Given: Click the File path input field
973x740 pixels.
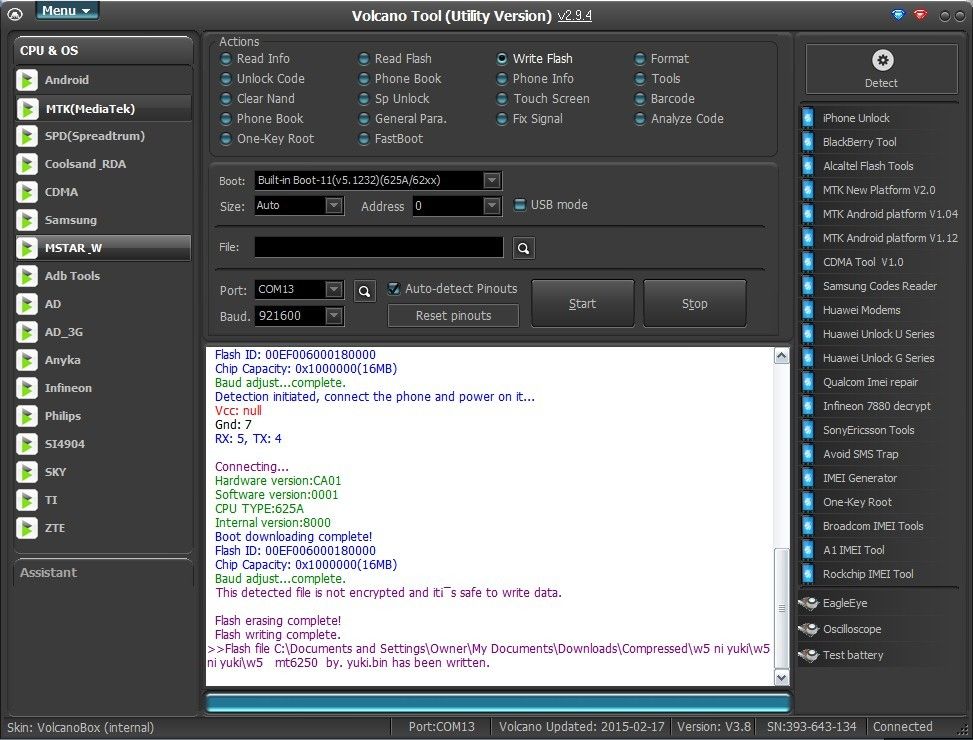Looking at the screenshot, I should (x=378, y=247).
